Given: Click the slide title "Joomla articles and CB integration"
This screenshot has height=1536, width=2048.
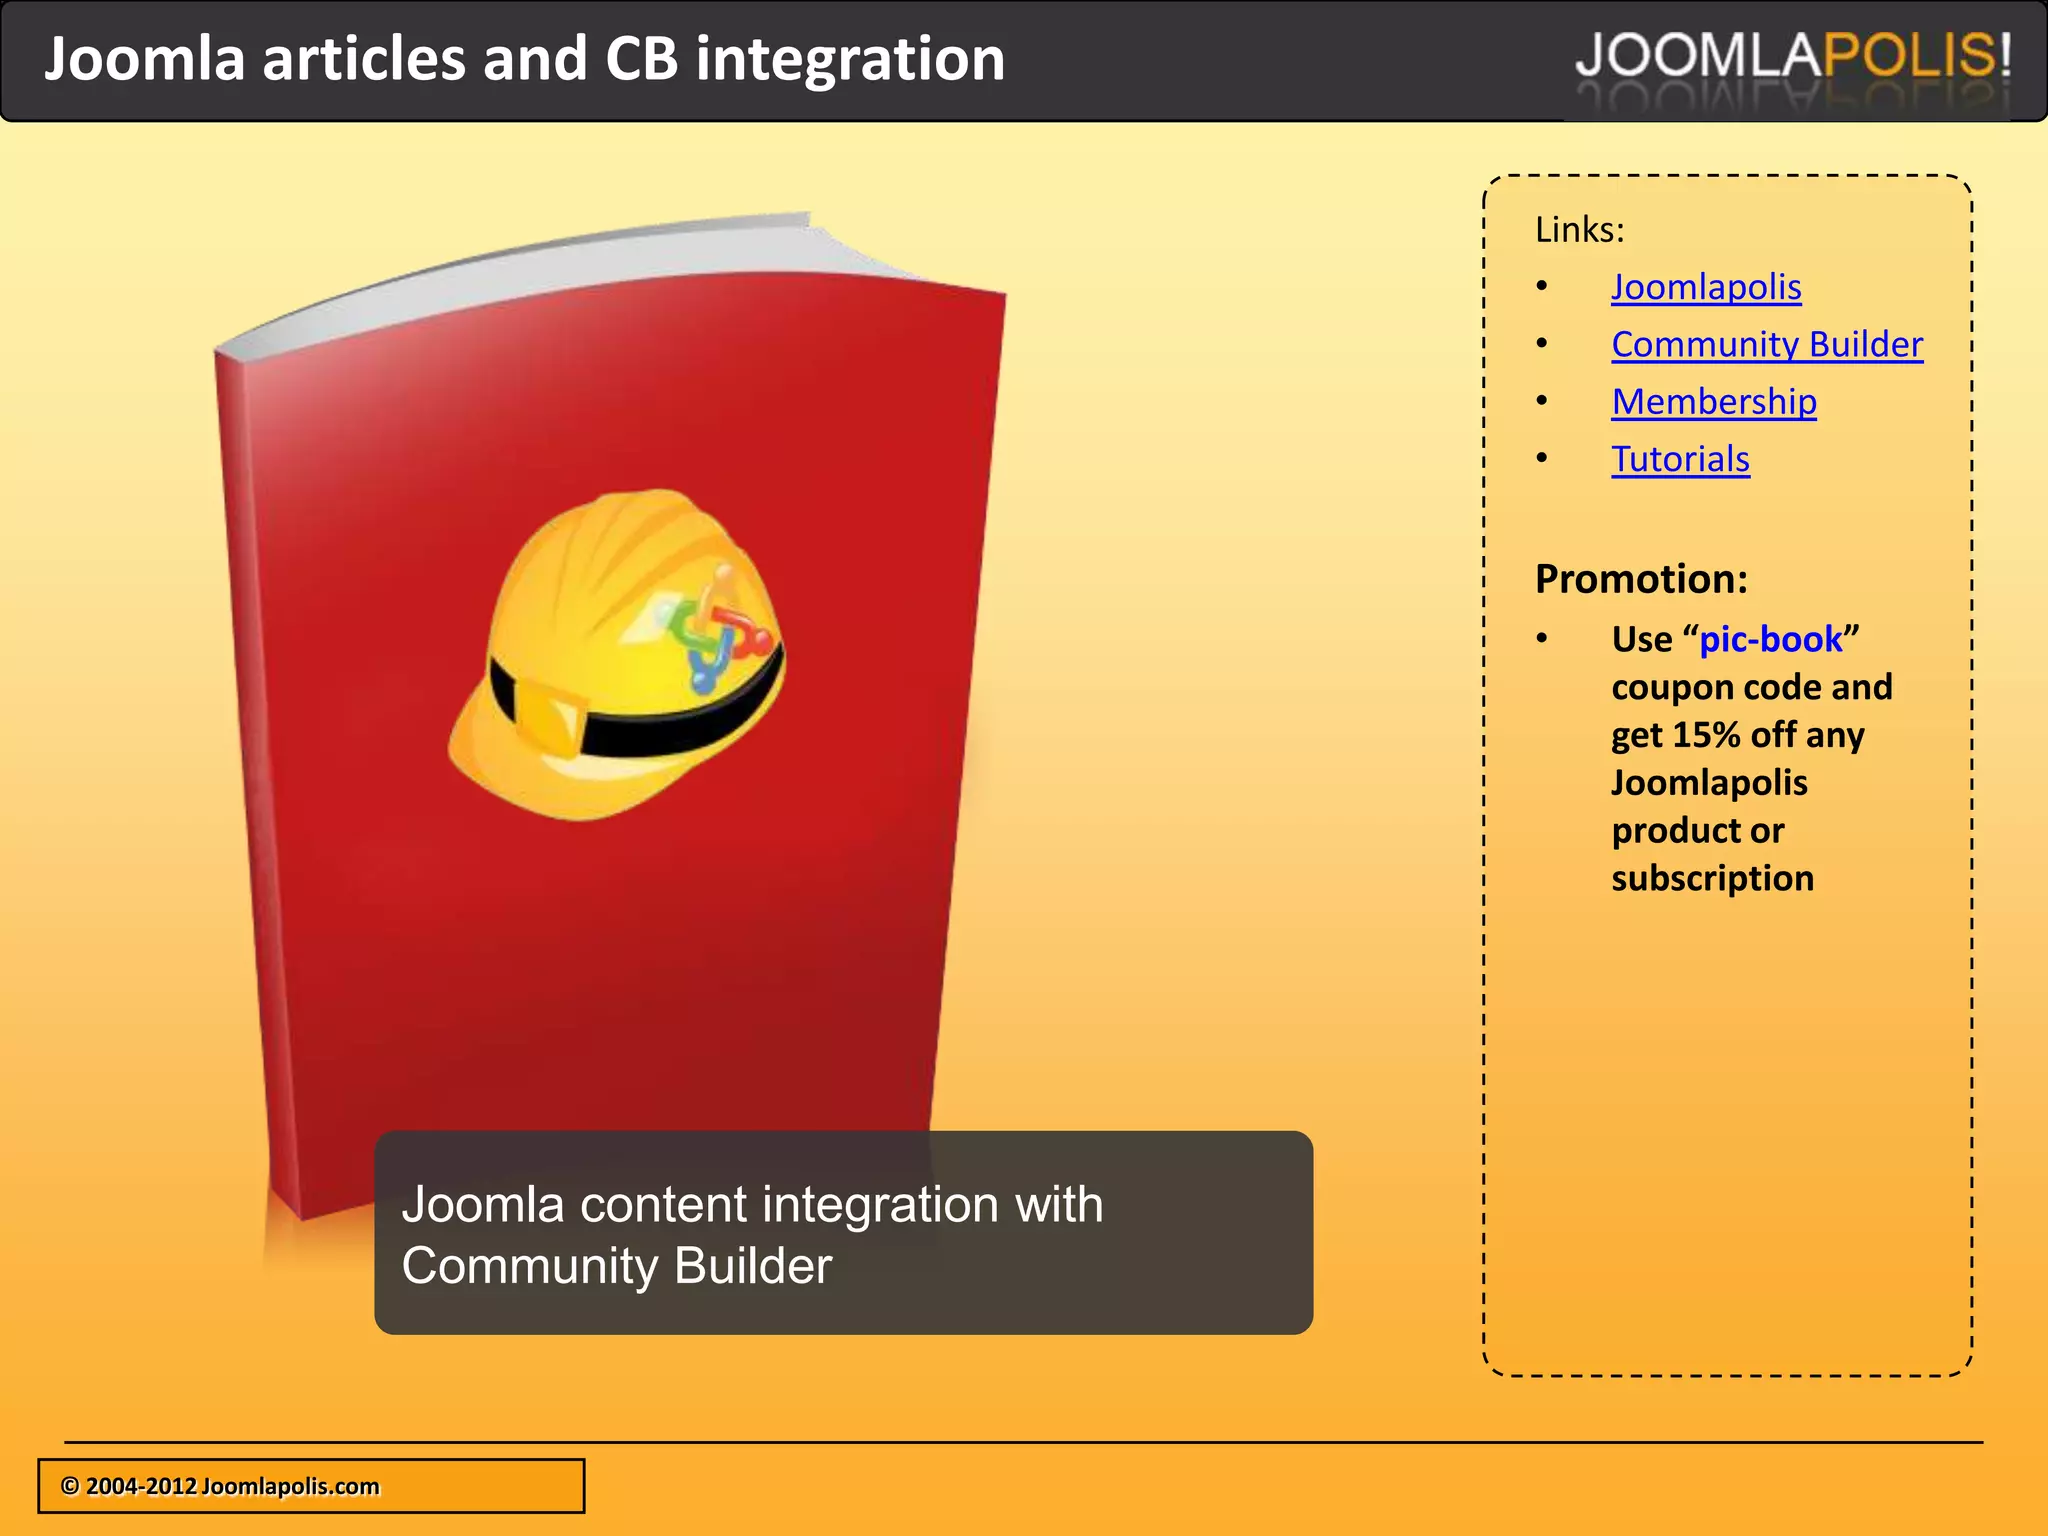Looking at the screenshot, I should (x=524, y=58).
